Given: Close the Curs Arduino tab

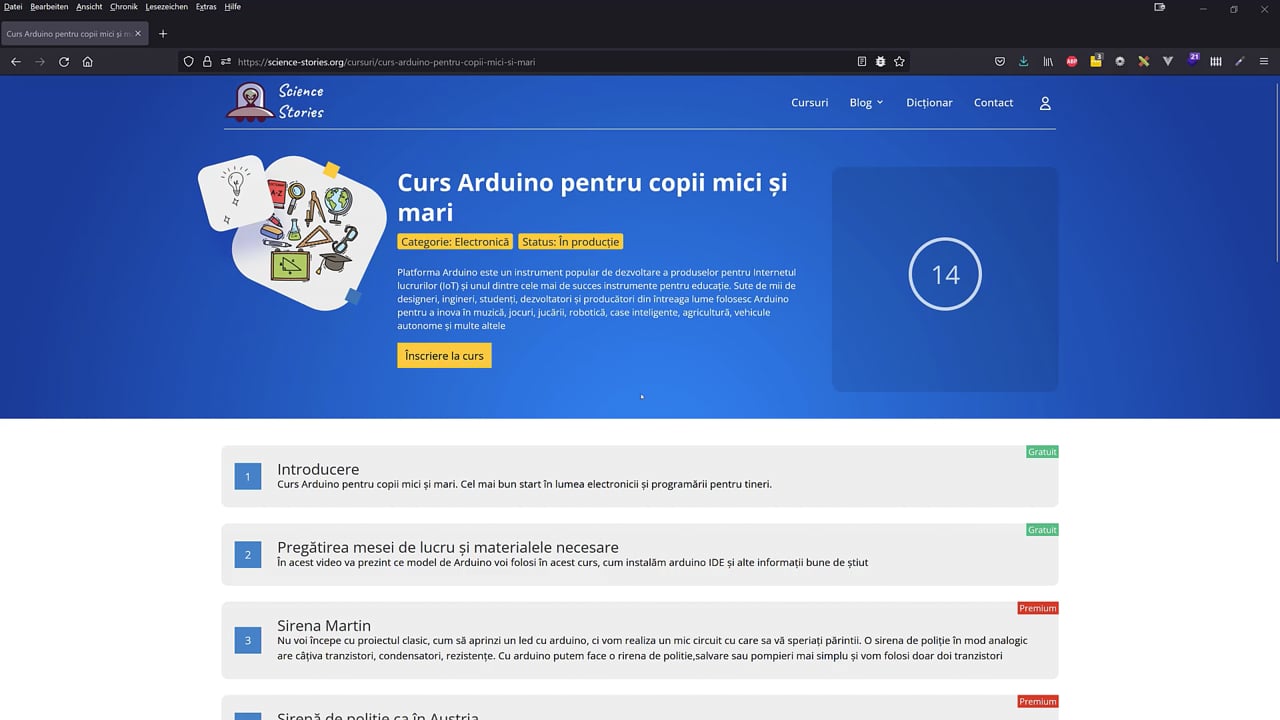Looking at the screenshot, I should [x=138, y=34].
